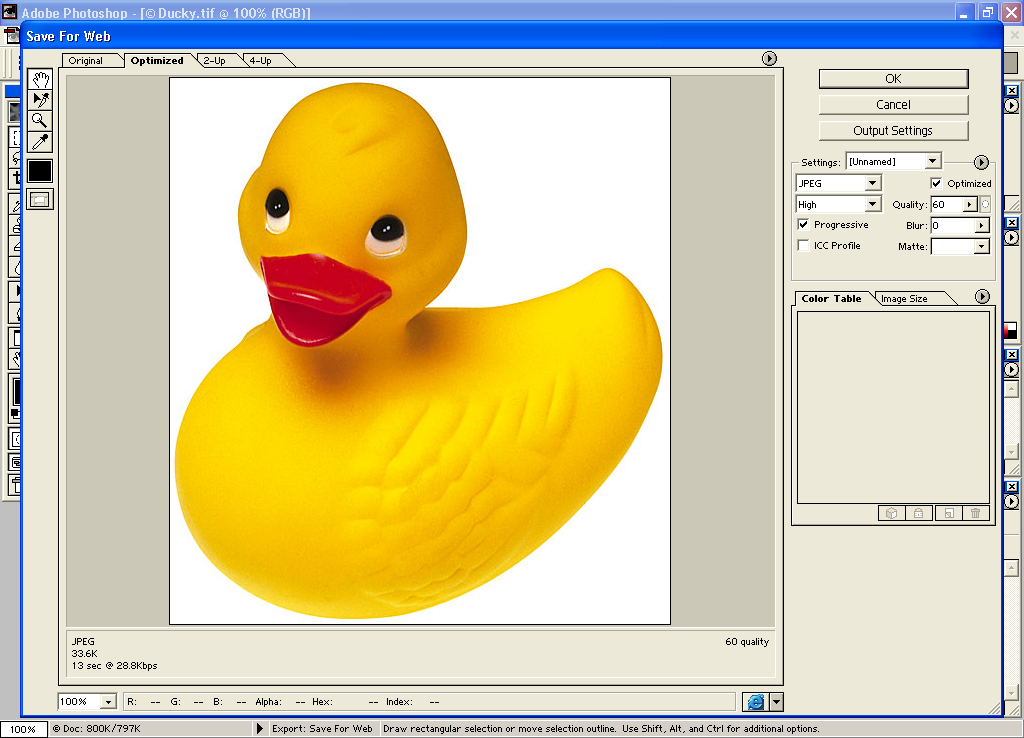The height and width of the screenshot is (738, 1024).
Task: Click the lock color icon in Color Table
Action: coord(919,513)
